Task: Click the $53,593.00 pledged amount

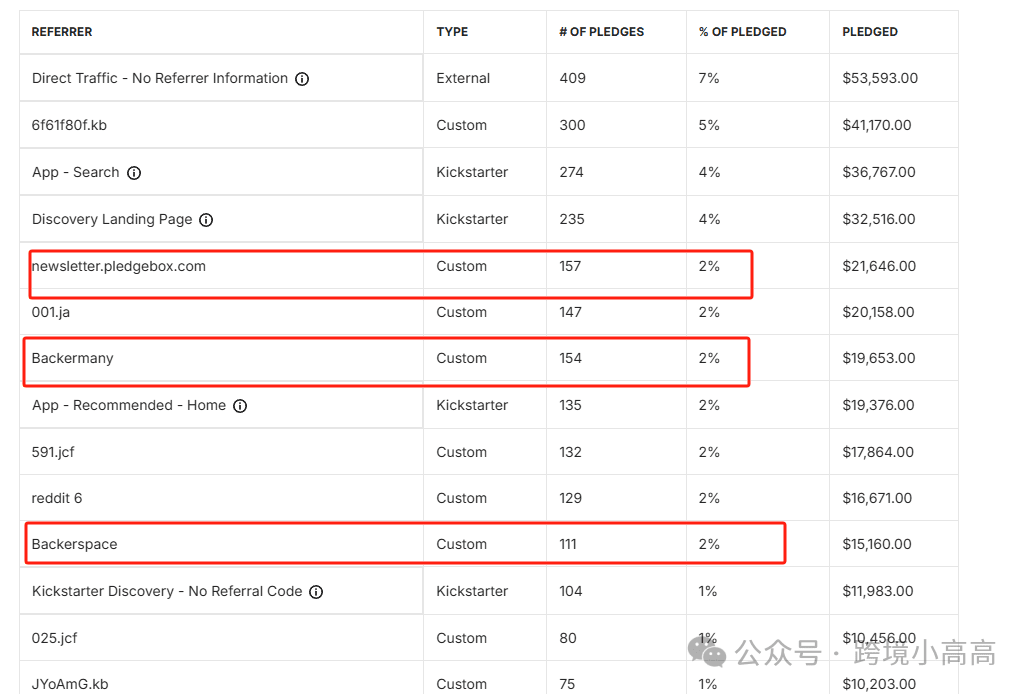Action: [x=880, y=78]
